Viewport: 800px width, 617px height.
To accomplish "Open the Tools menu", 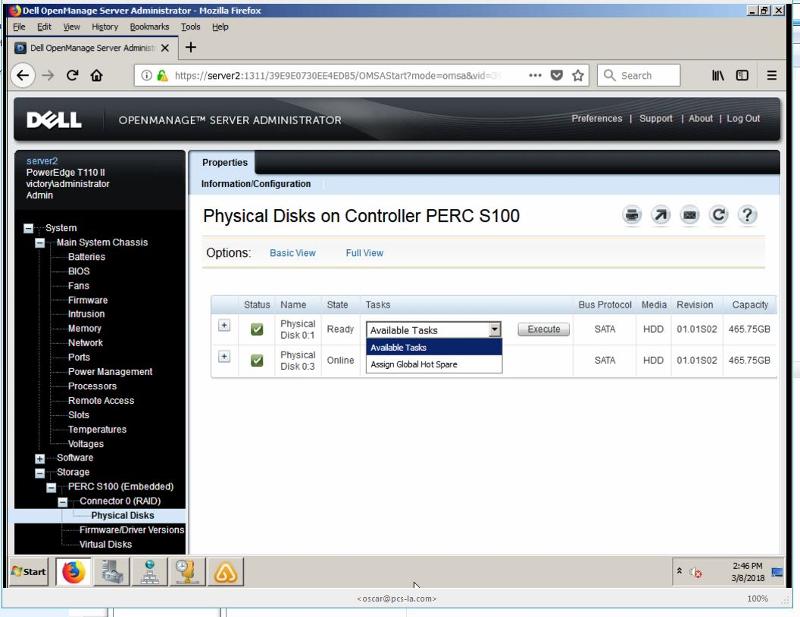I will 191,27.
